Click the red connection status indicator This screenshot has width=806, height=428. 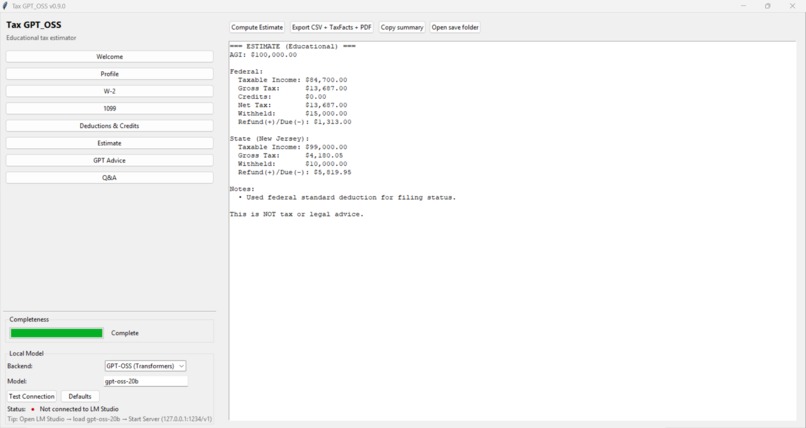pos(33,410)
